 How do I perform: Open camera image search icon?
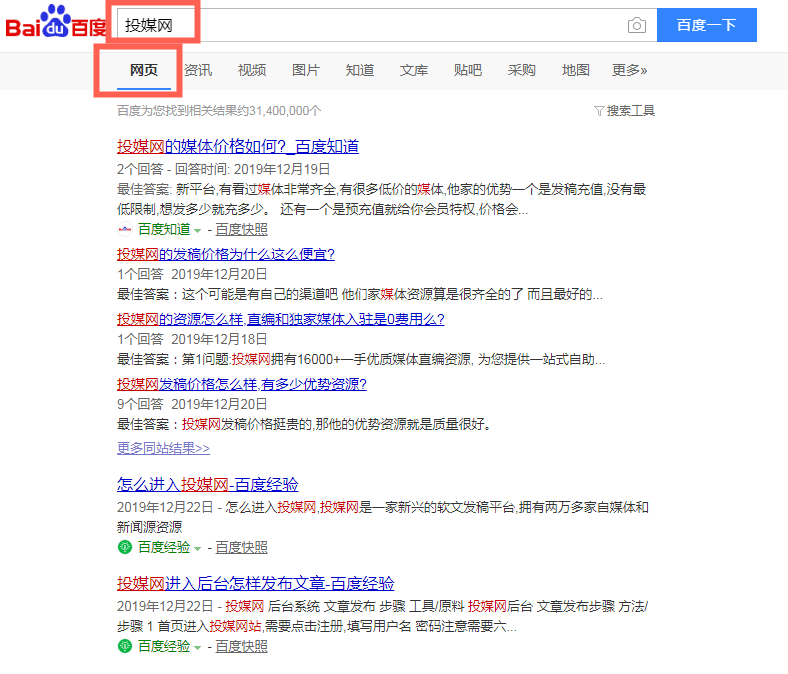pos(637,25)
